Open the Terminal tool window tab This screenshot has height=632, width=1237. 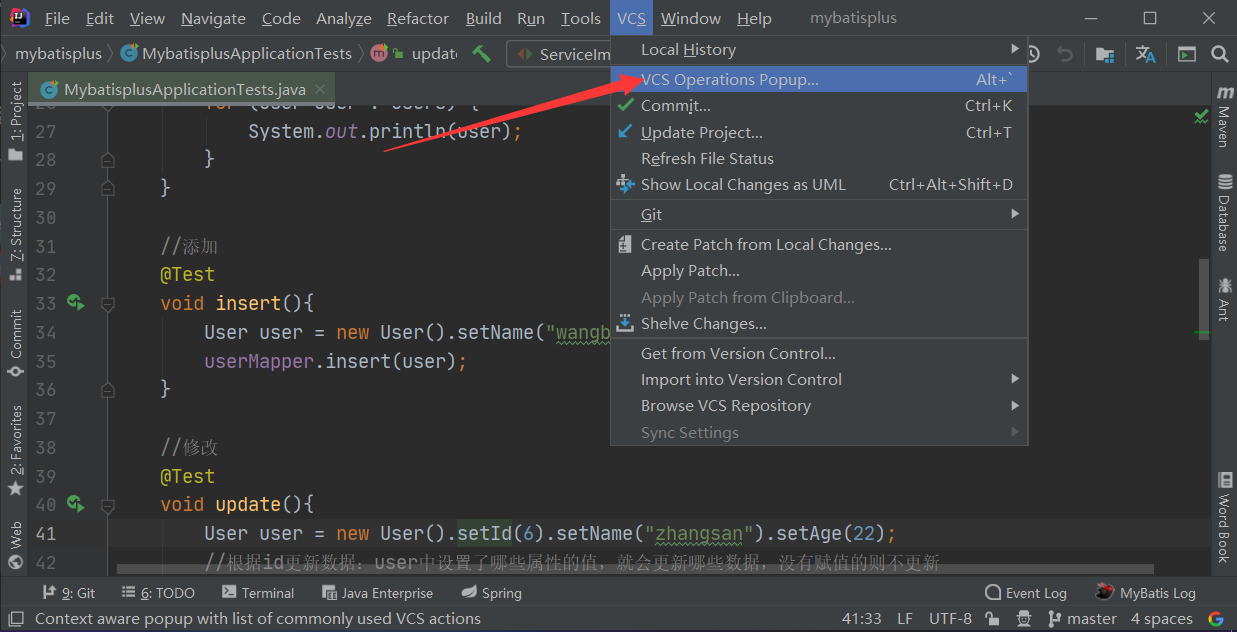[x=258, y=593]
